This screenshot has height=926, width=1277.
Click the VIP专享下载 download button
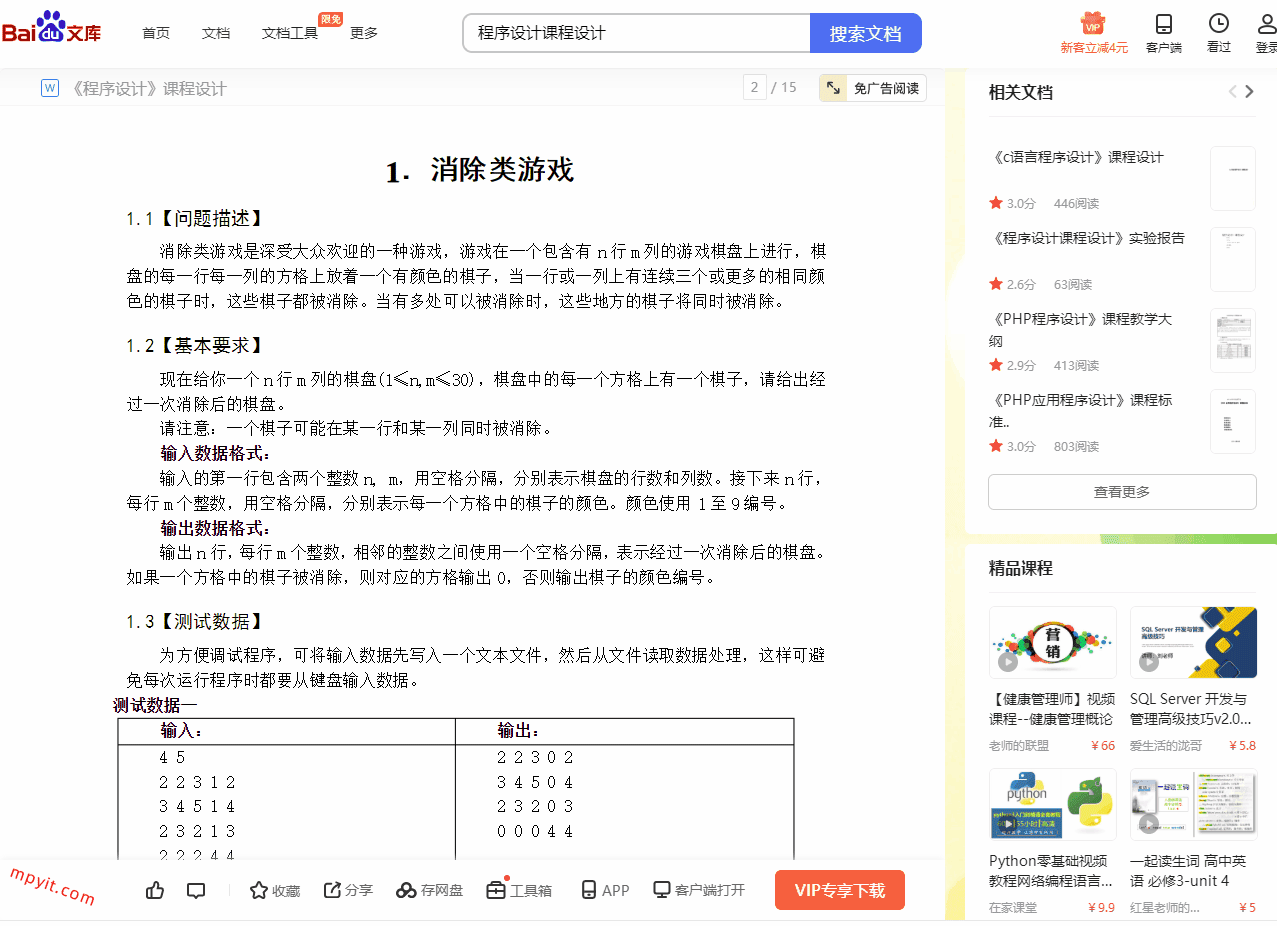839,890
